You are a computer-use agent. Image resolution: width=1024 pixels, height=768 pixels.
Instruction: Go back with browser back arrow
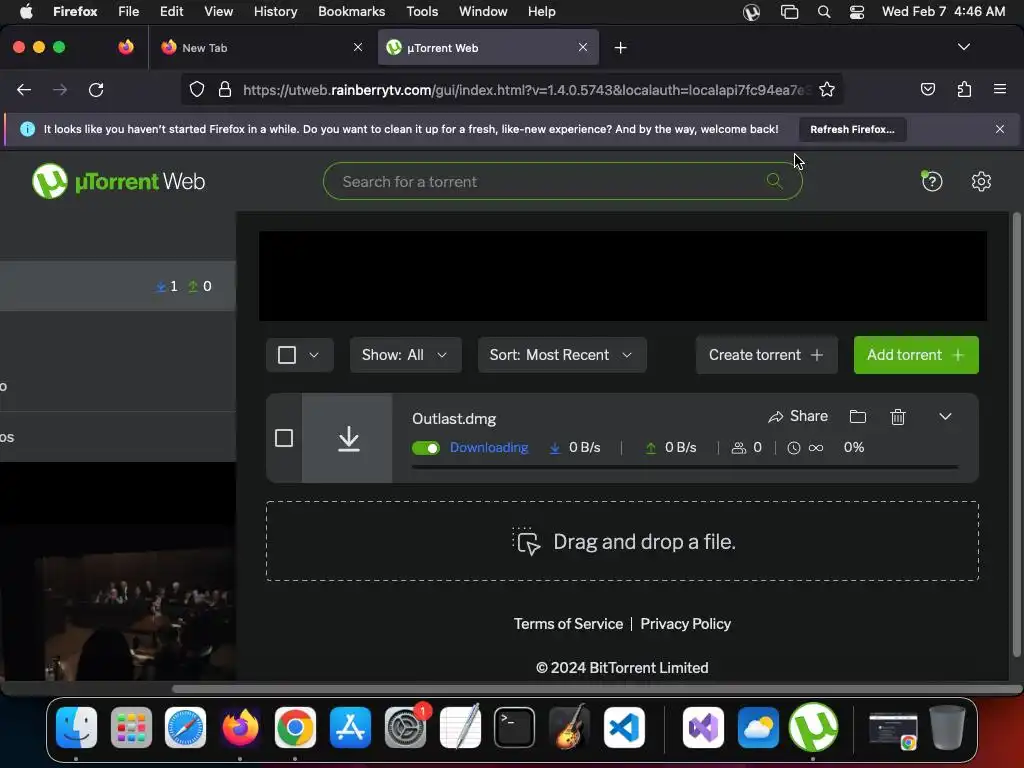click(x=24, y=89)
